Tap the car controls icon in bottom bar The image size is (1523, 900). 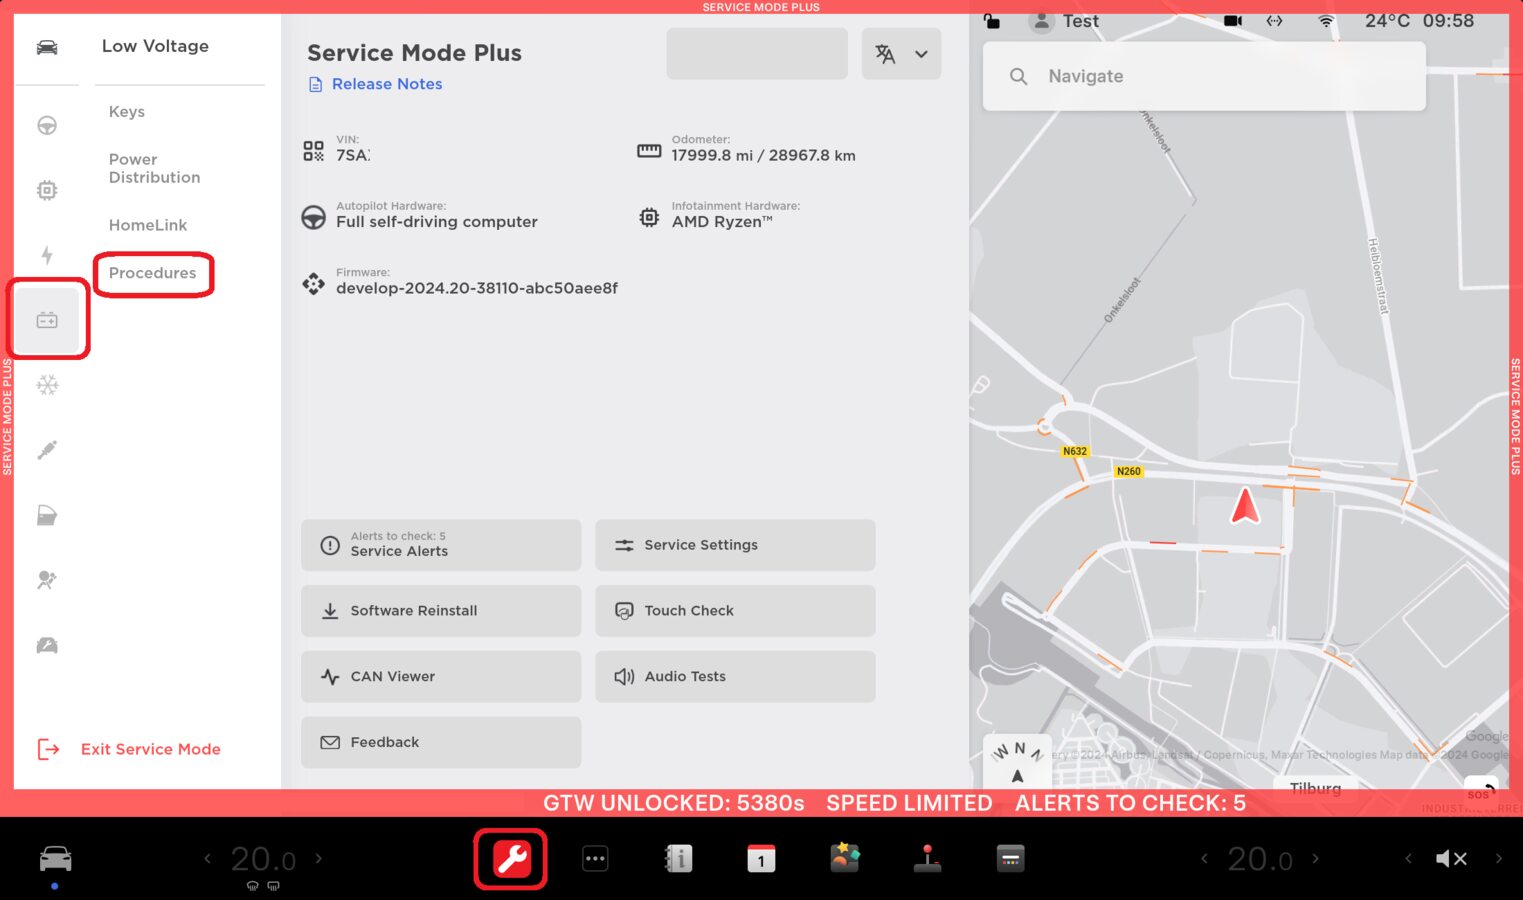point(55,858)
